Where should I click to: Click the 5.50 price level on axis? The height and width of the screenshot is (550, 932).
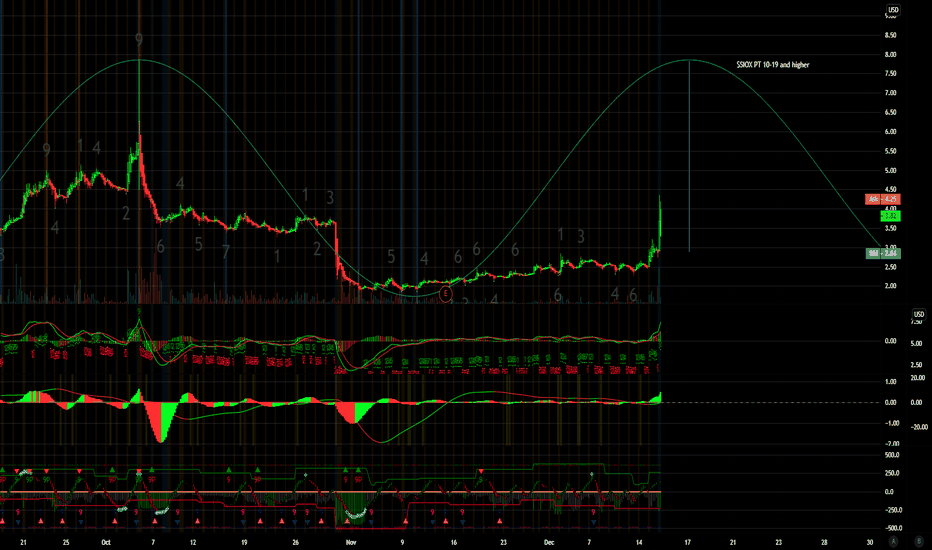[x=890, y=151]
